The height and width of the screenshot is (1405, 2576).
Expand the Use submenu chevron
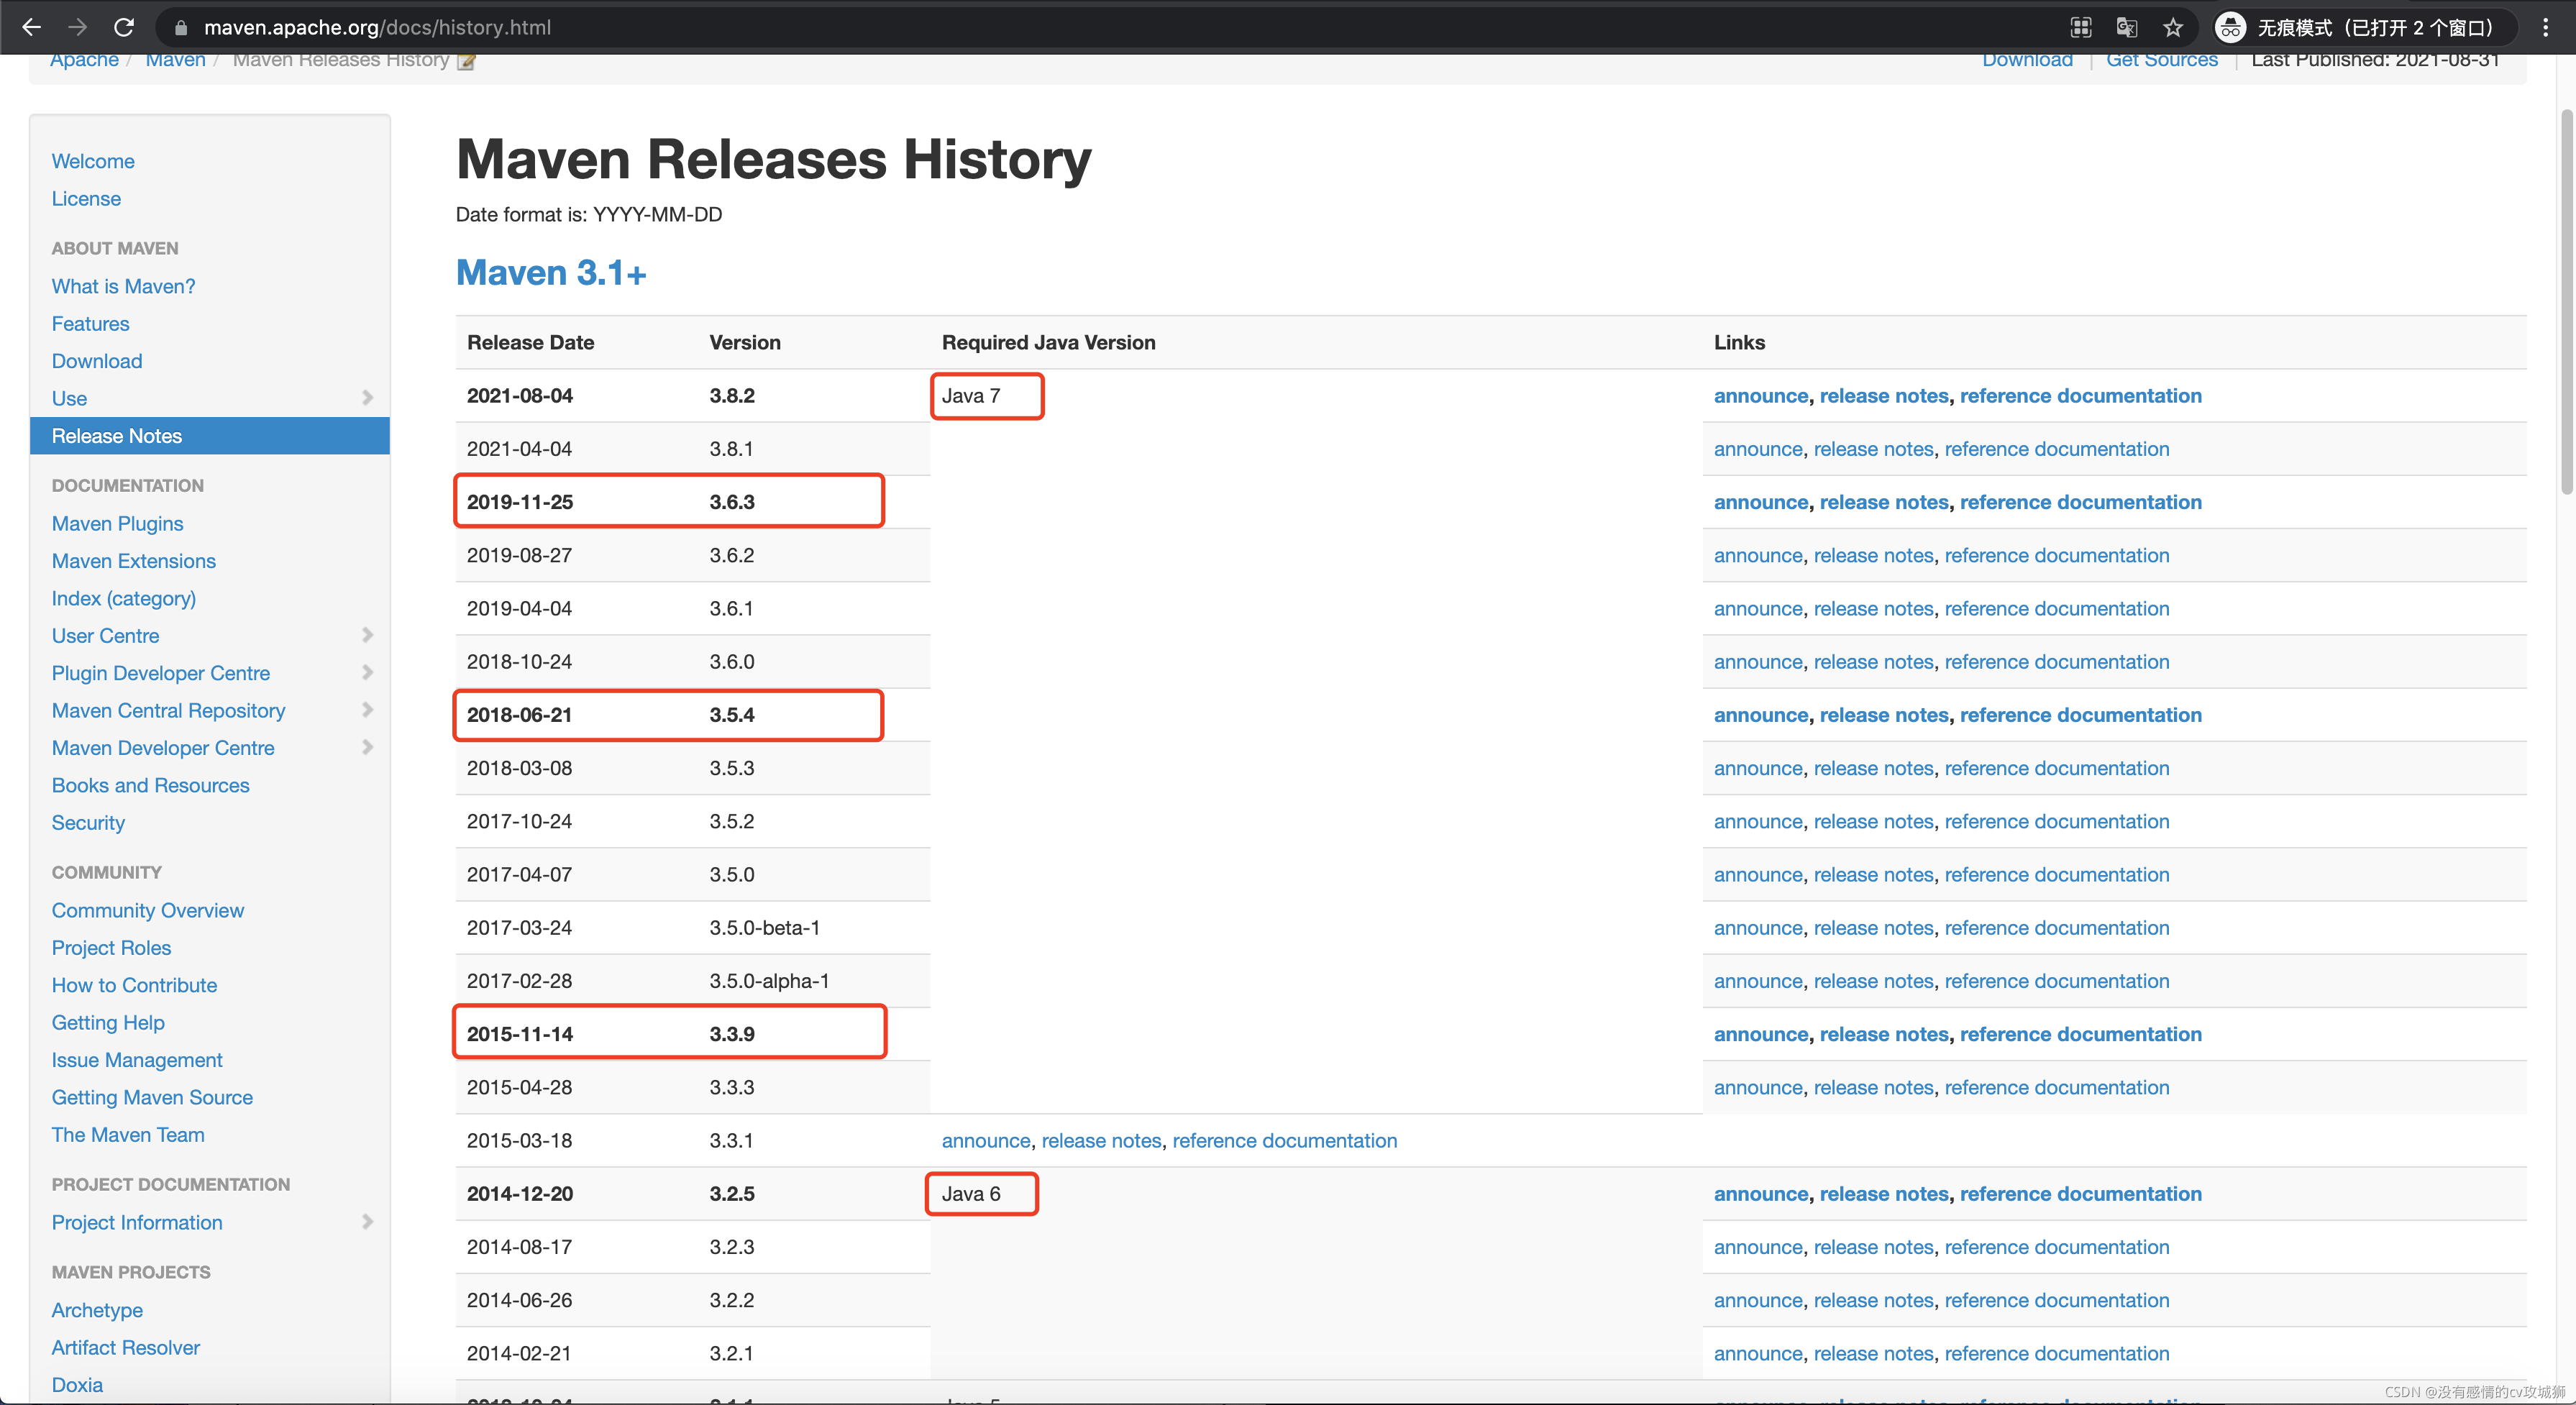click(x=367, y=398)
